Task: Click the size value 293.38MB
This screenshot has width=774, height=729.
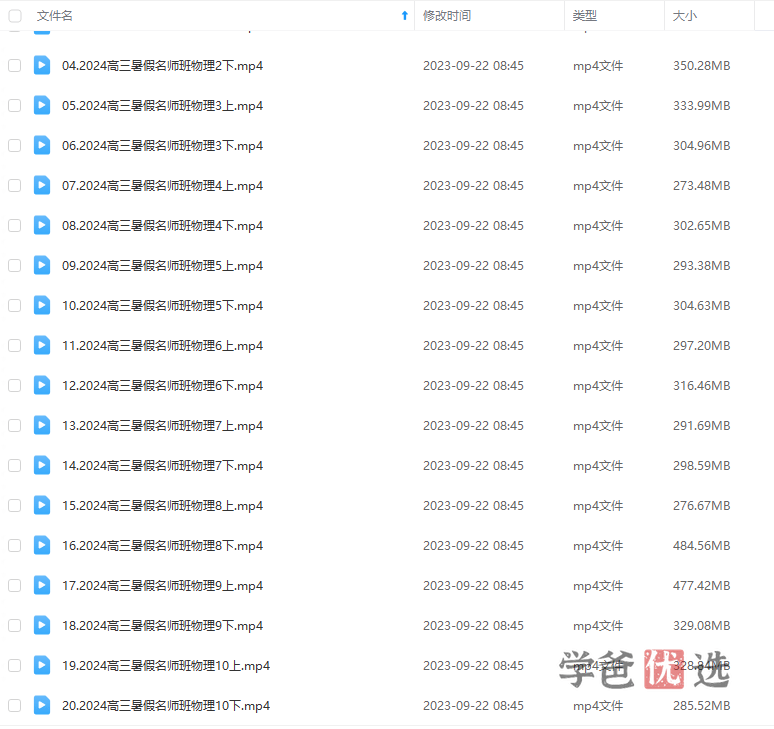Action: (701, 266)
